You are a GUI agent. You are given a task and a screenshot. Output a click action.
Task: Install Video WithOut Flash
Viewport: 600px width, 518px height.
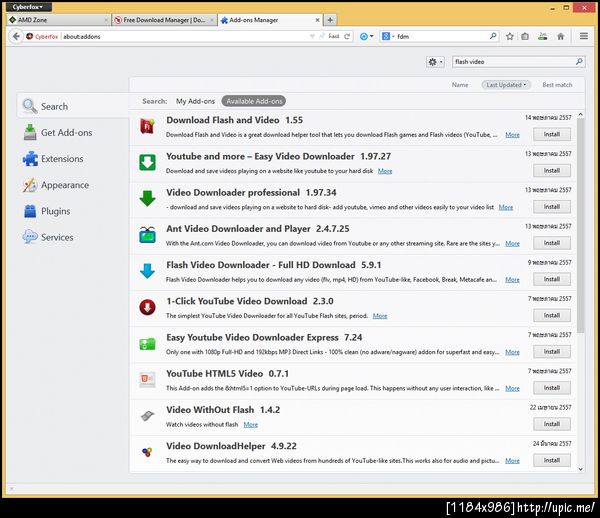pyautogui.click(x=552, y=424)
